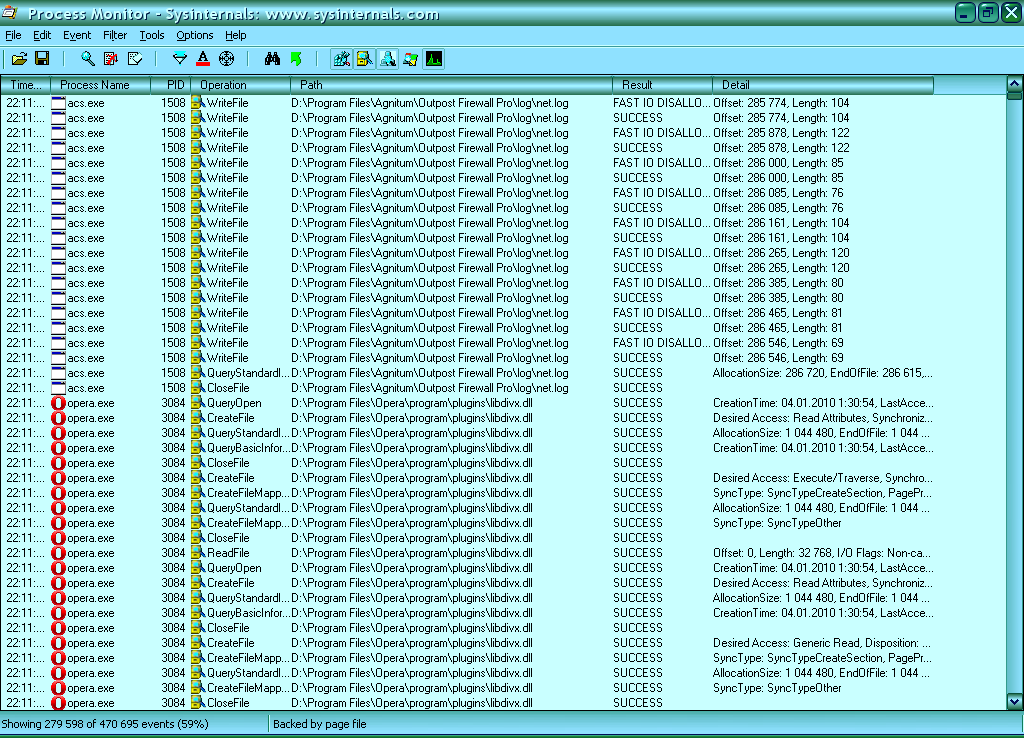Toggle Show File System Activity button
This screenshot has width=1024, height=738.
click(x=364, y=59)
